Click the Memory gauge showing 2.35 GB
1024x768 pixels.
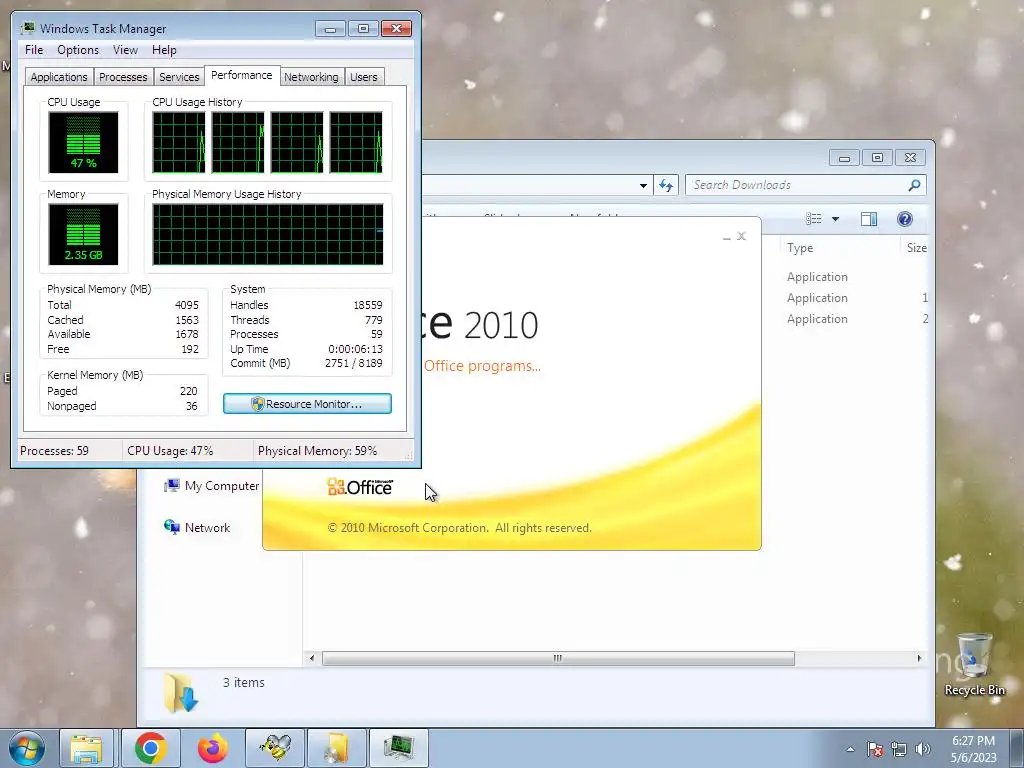(83, 234)
